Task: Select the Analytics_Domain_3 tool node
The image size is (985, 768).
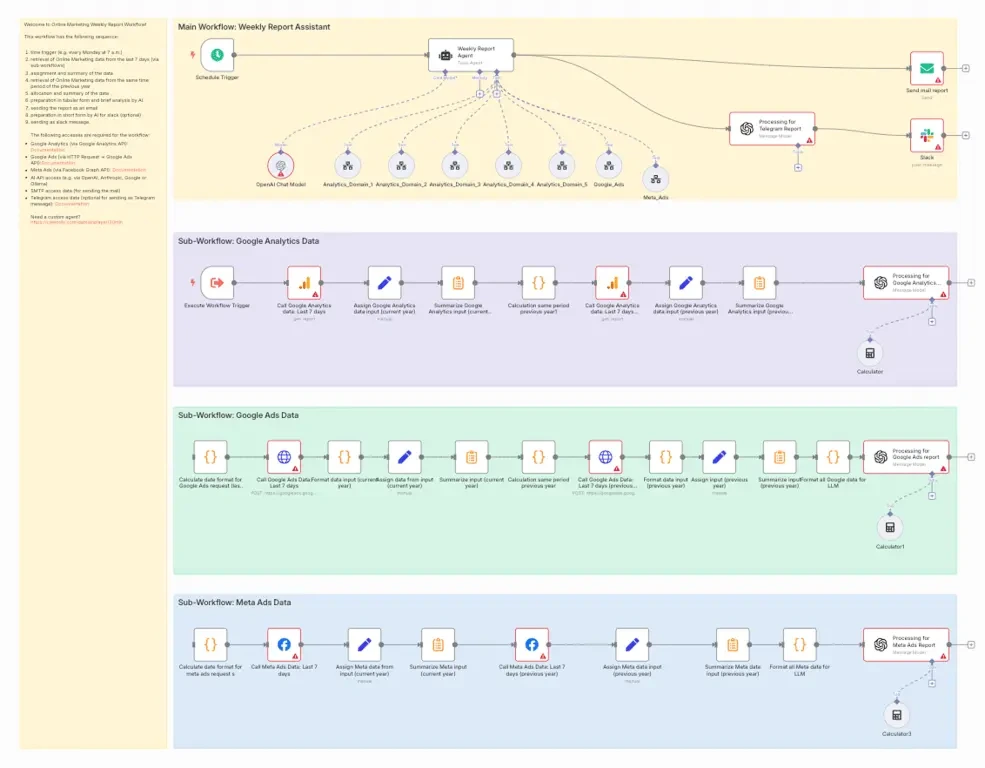Action: 455,166
